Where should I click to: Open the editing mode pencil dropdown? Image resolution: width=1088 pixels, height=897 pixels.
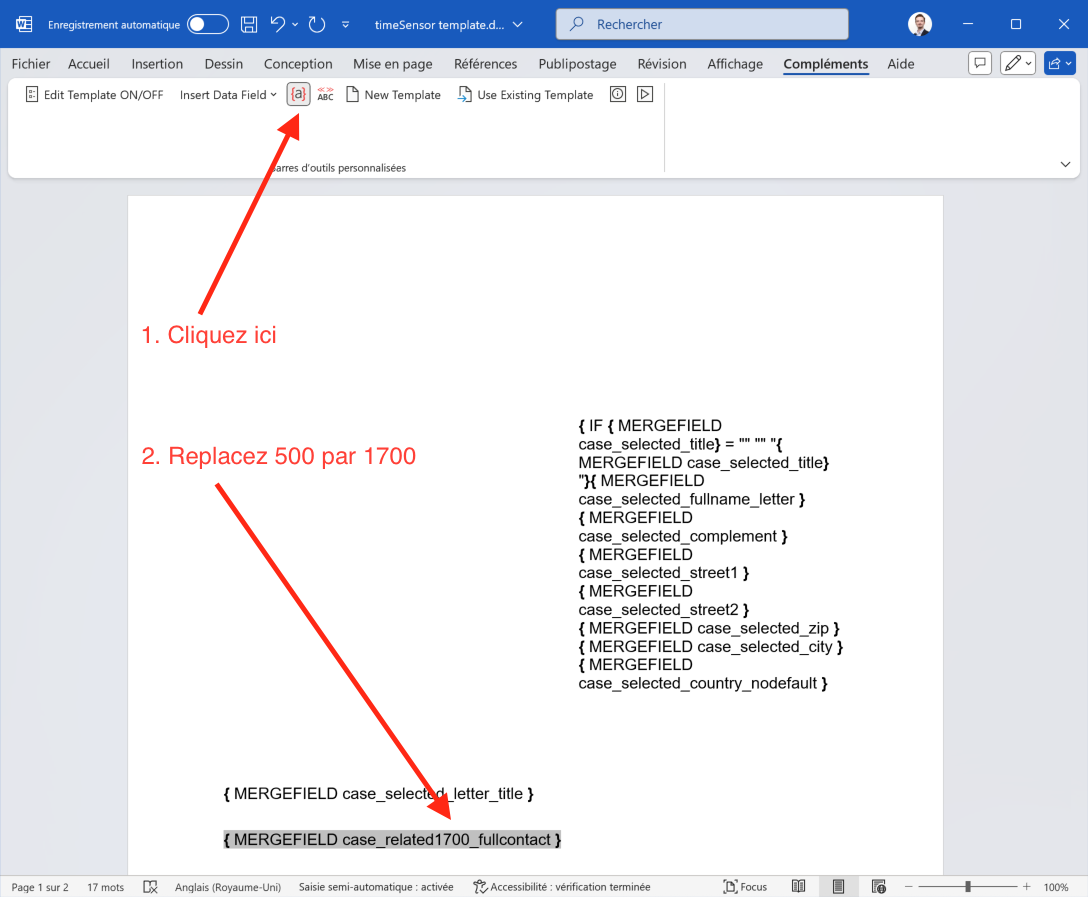pyautogui.click(x=1018, y=63)
